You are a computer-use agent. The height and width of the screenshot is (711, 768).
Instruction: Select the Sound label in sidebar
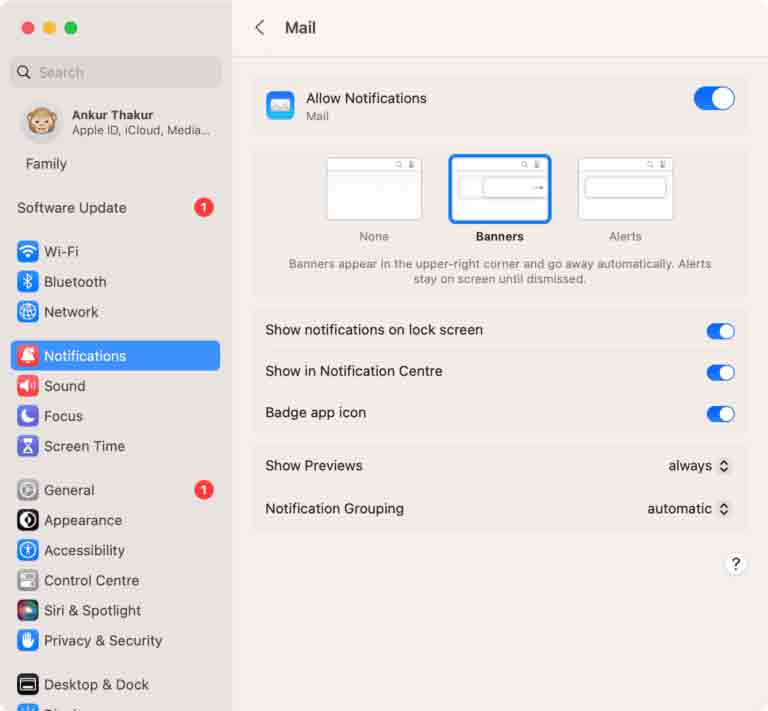[65, 386]
